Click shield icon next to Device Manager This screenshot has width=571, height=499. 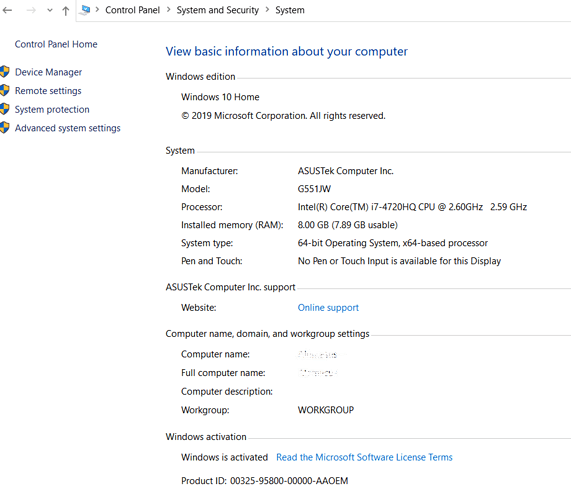[x=4, y=71]
